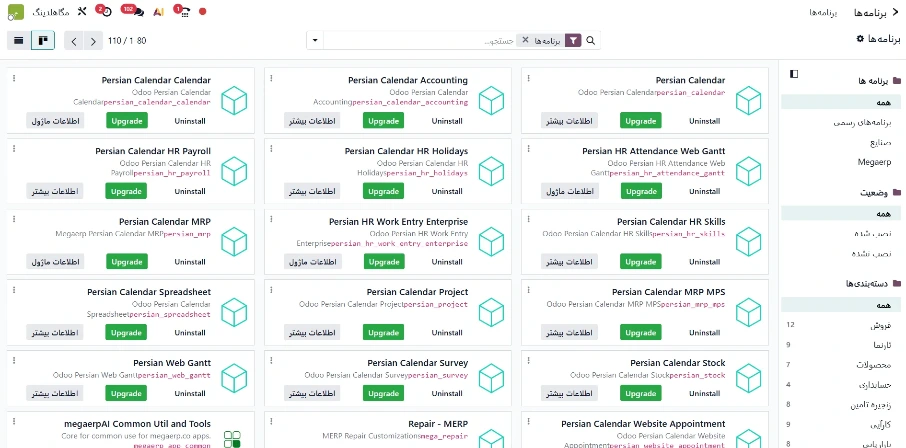Click the megaerpAI Common Util green icon
Screen dimensions: 906x448
click(x=232, y=439)
